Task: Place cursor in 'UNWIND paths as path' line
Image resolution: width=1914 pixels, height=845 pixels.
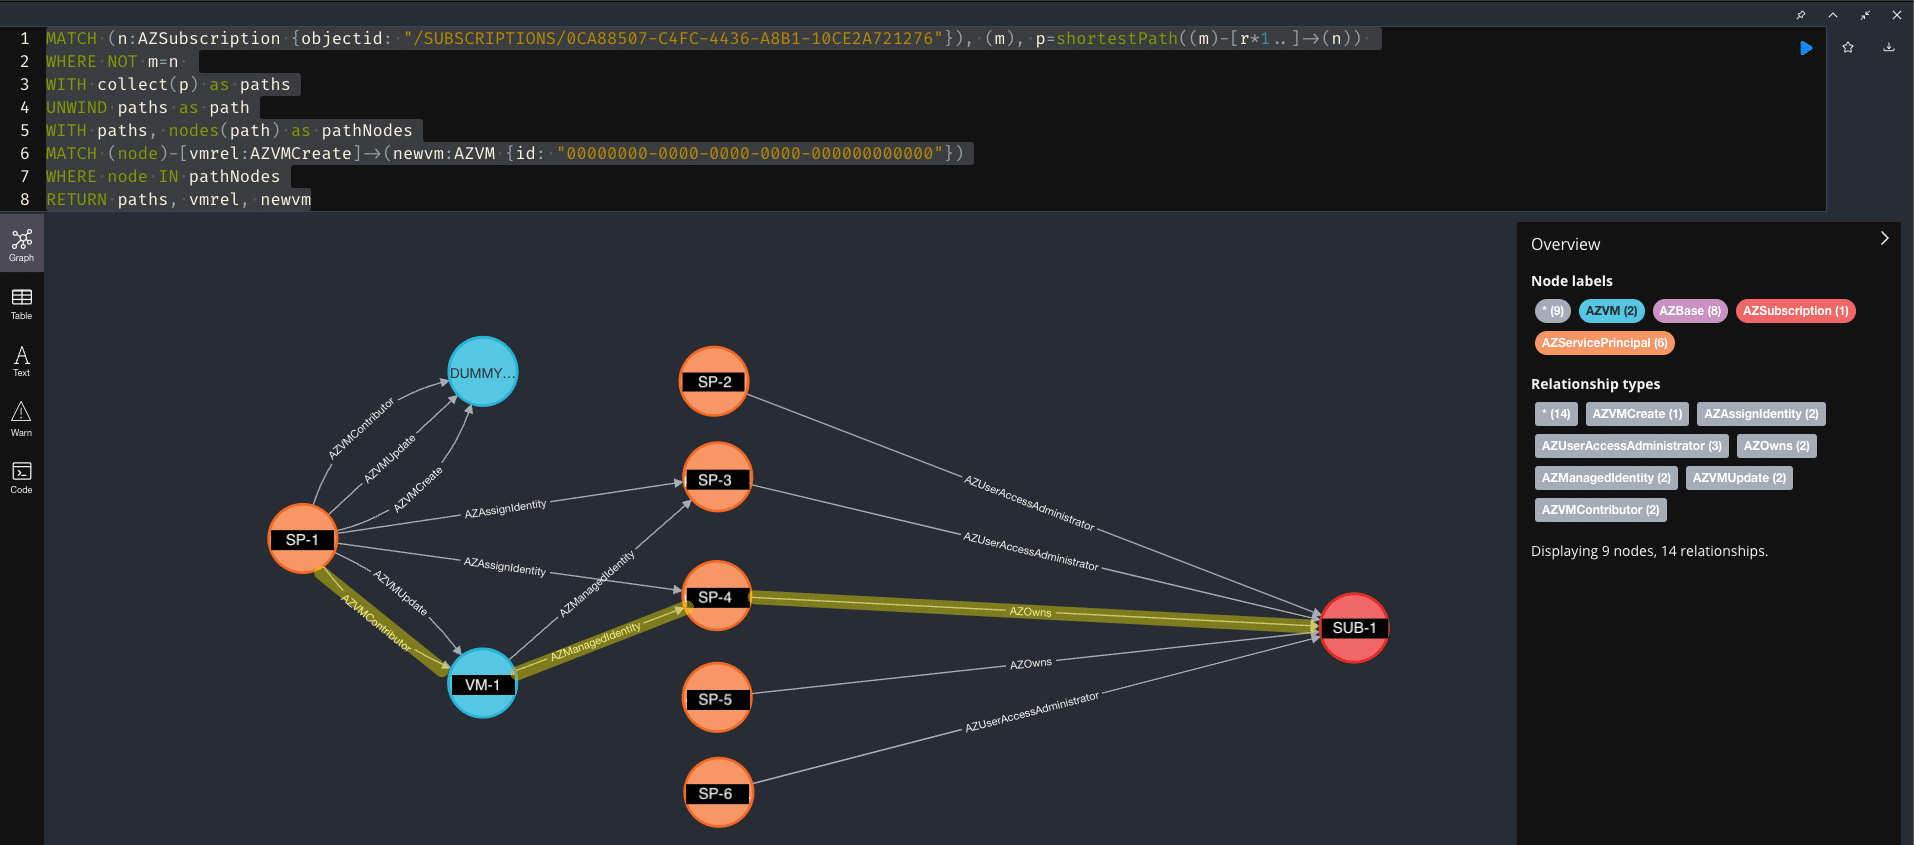Action: (x=148, y=107)
